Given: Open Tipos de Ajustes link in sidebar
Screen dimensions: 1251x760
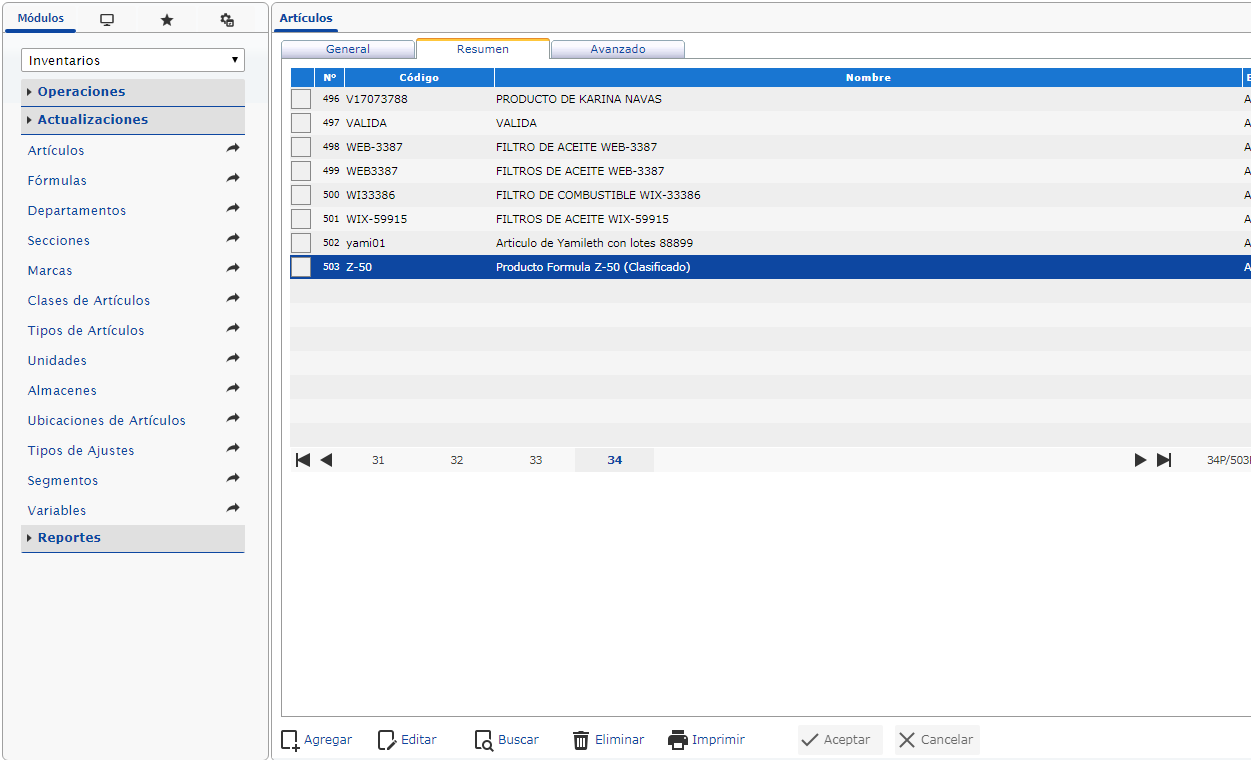Looking at the screenshot, I should click(81, 451).
